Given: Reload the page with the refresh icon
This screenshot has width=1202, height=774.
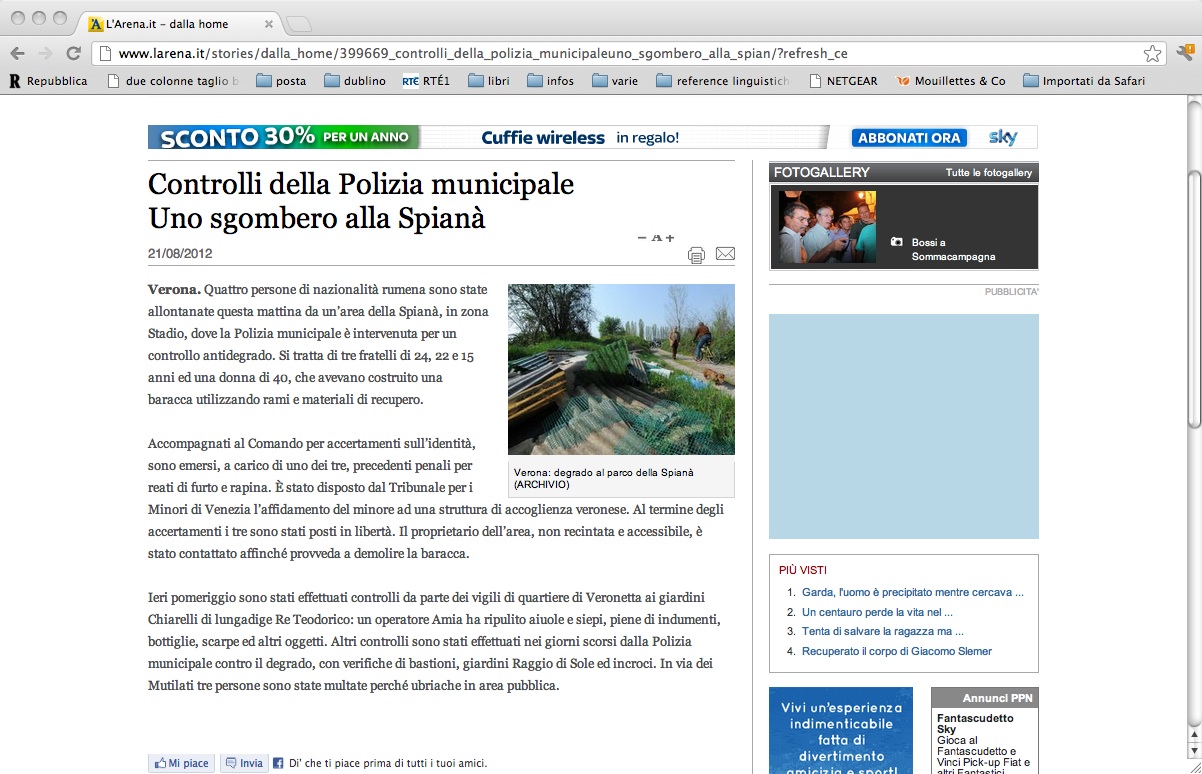Looking at the screenshot, I should pos(73,54).
